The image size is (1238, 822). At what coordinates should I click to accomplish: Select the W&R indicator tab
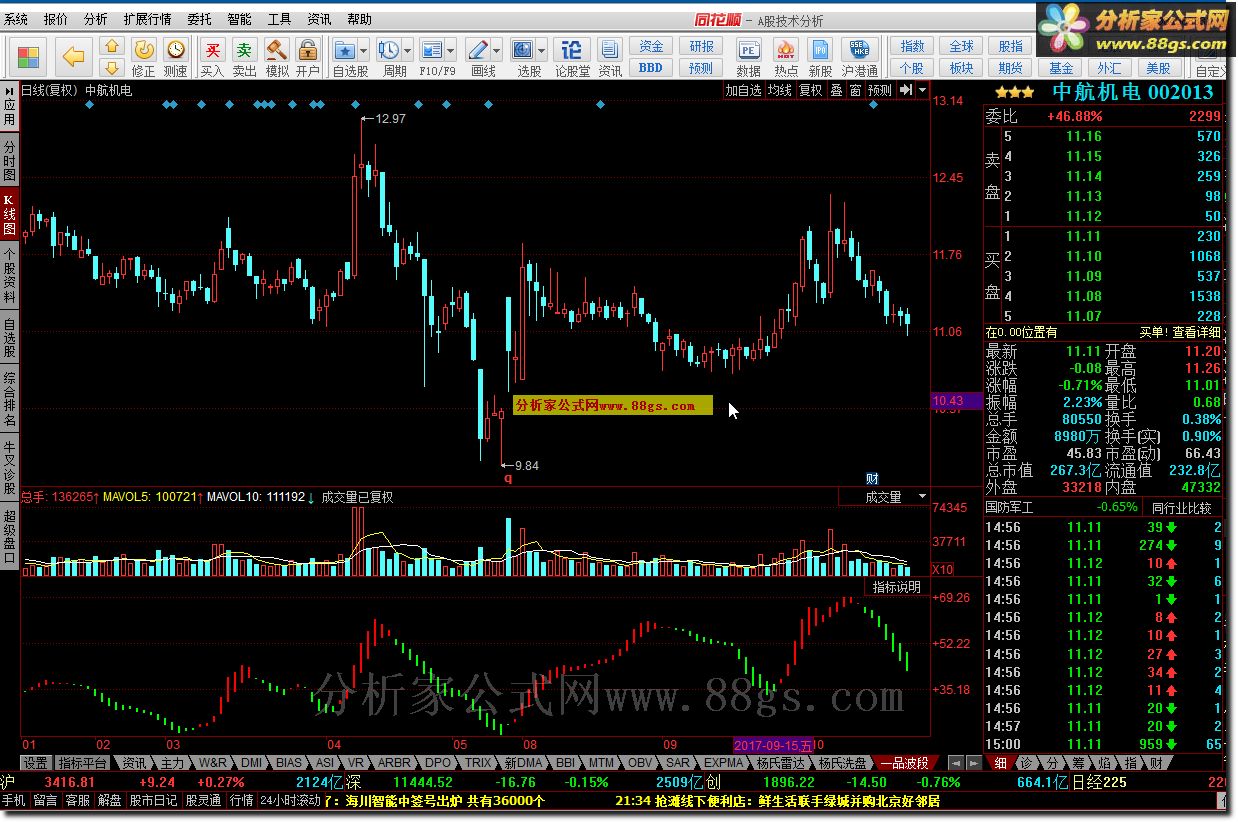213,763
